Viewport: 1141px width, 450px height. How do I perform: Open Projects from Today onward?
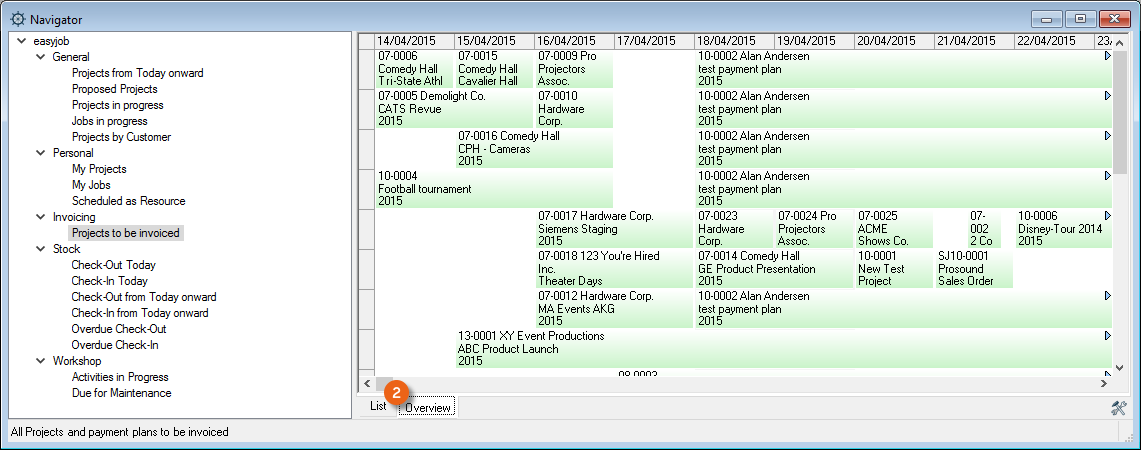137,73
